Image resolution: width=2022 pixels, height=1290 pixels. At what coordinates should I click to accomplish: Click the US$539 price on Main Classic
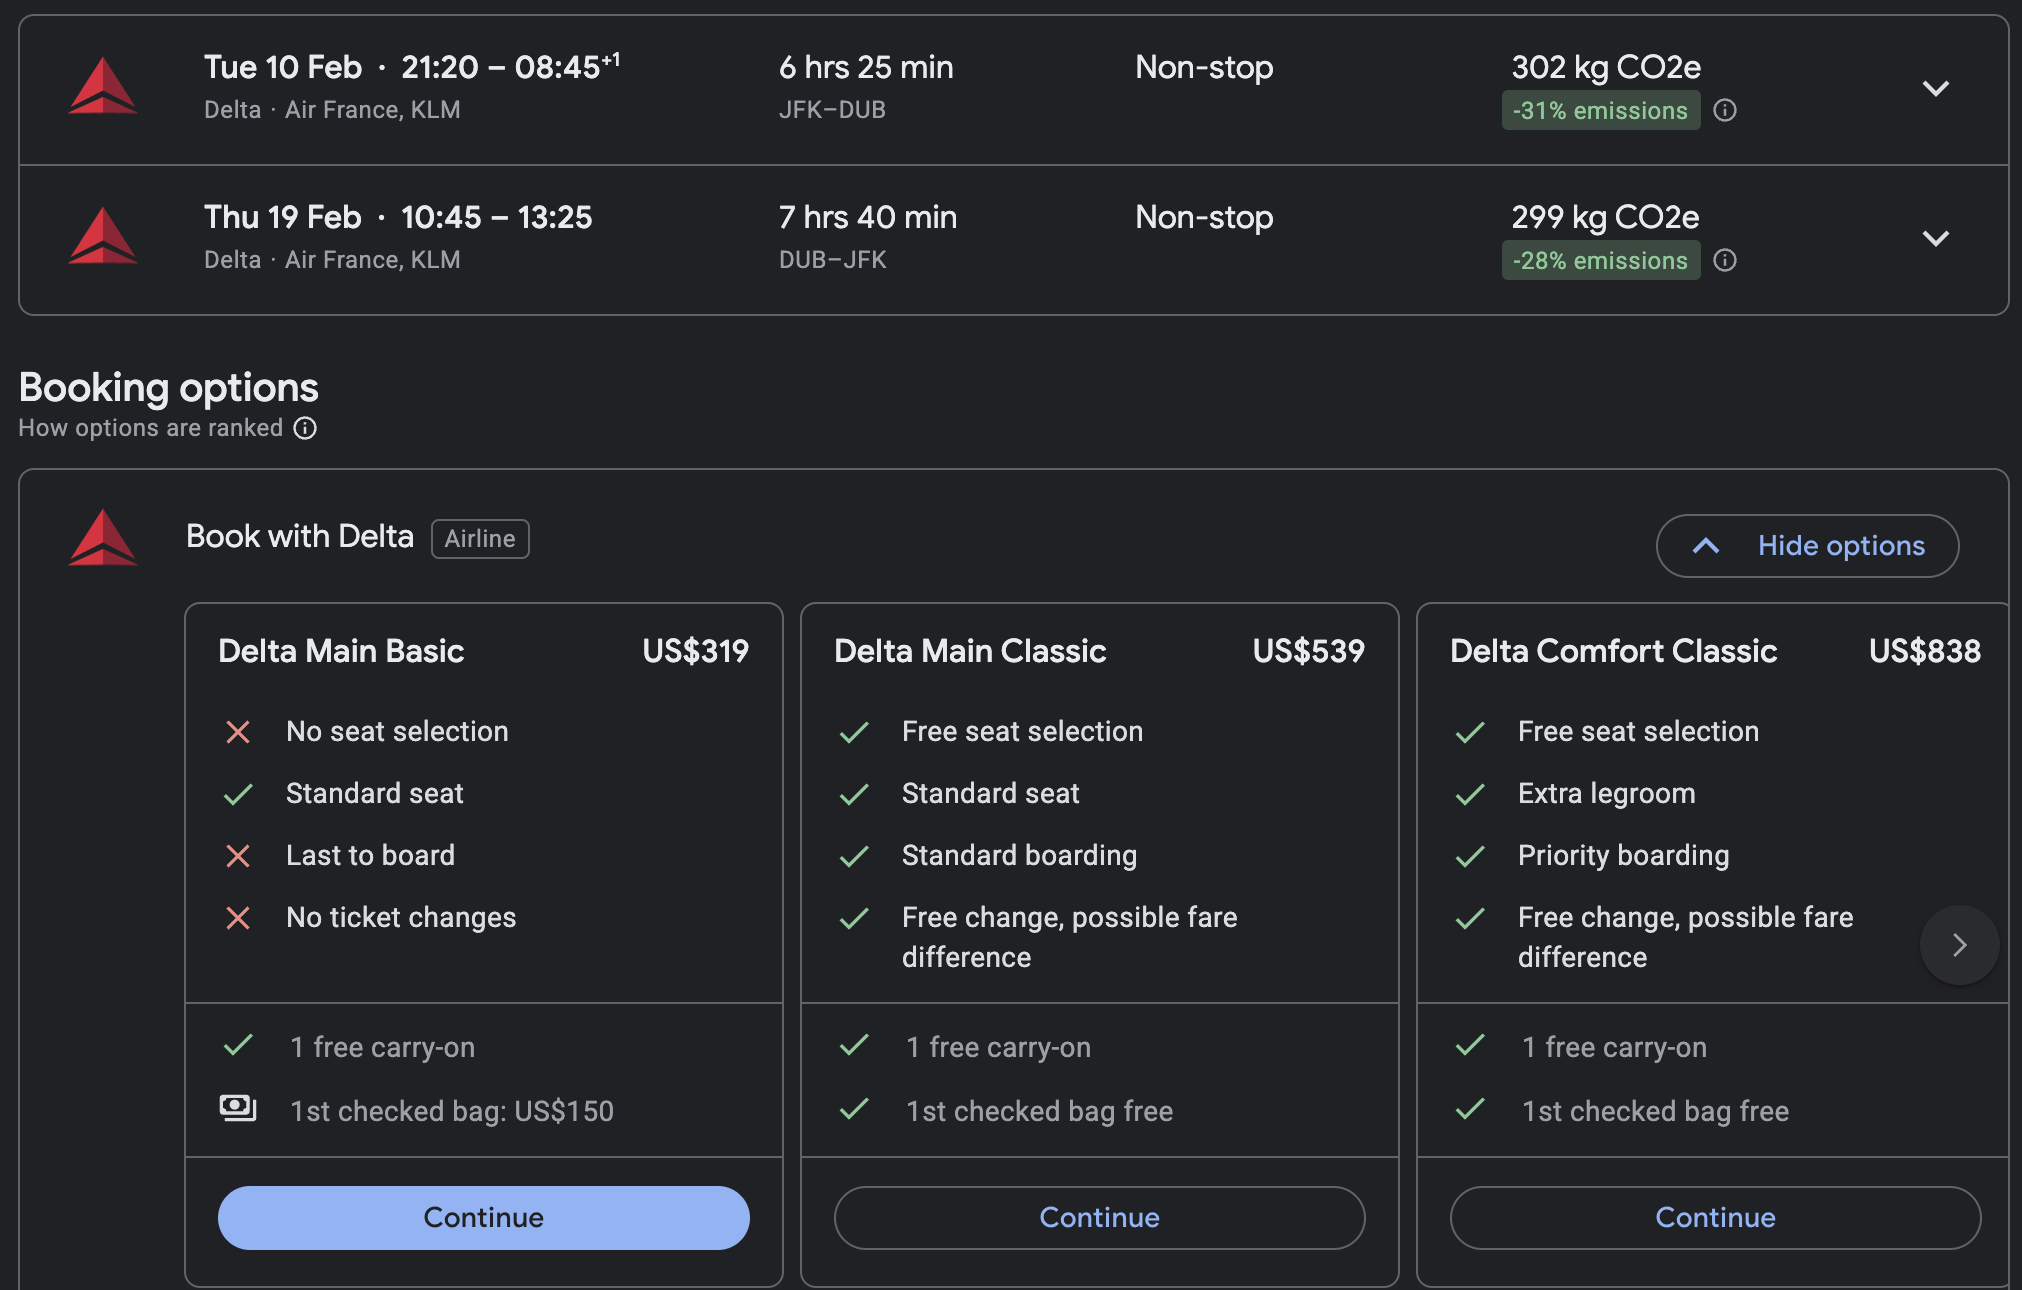point(1309,651)
